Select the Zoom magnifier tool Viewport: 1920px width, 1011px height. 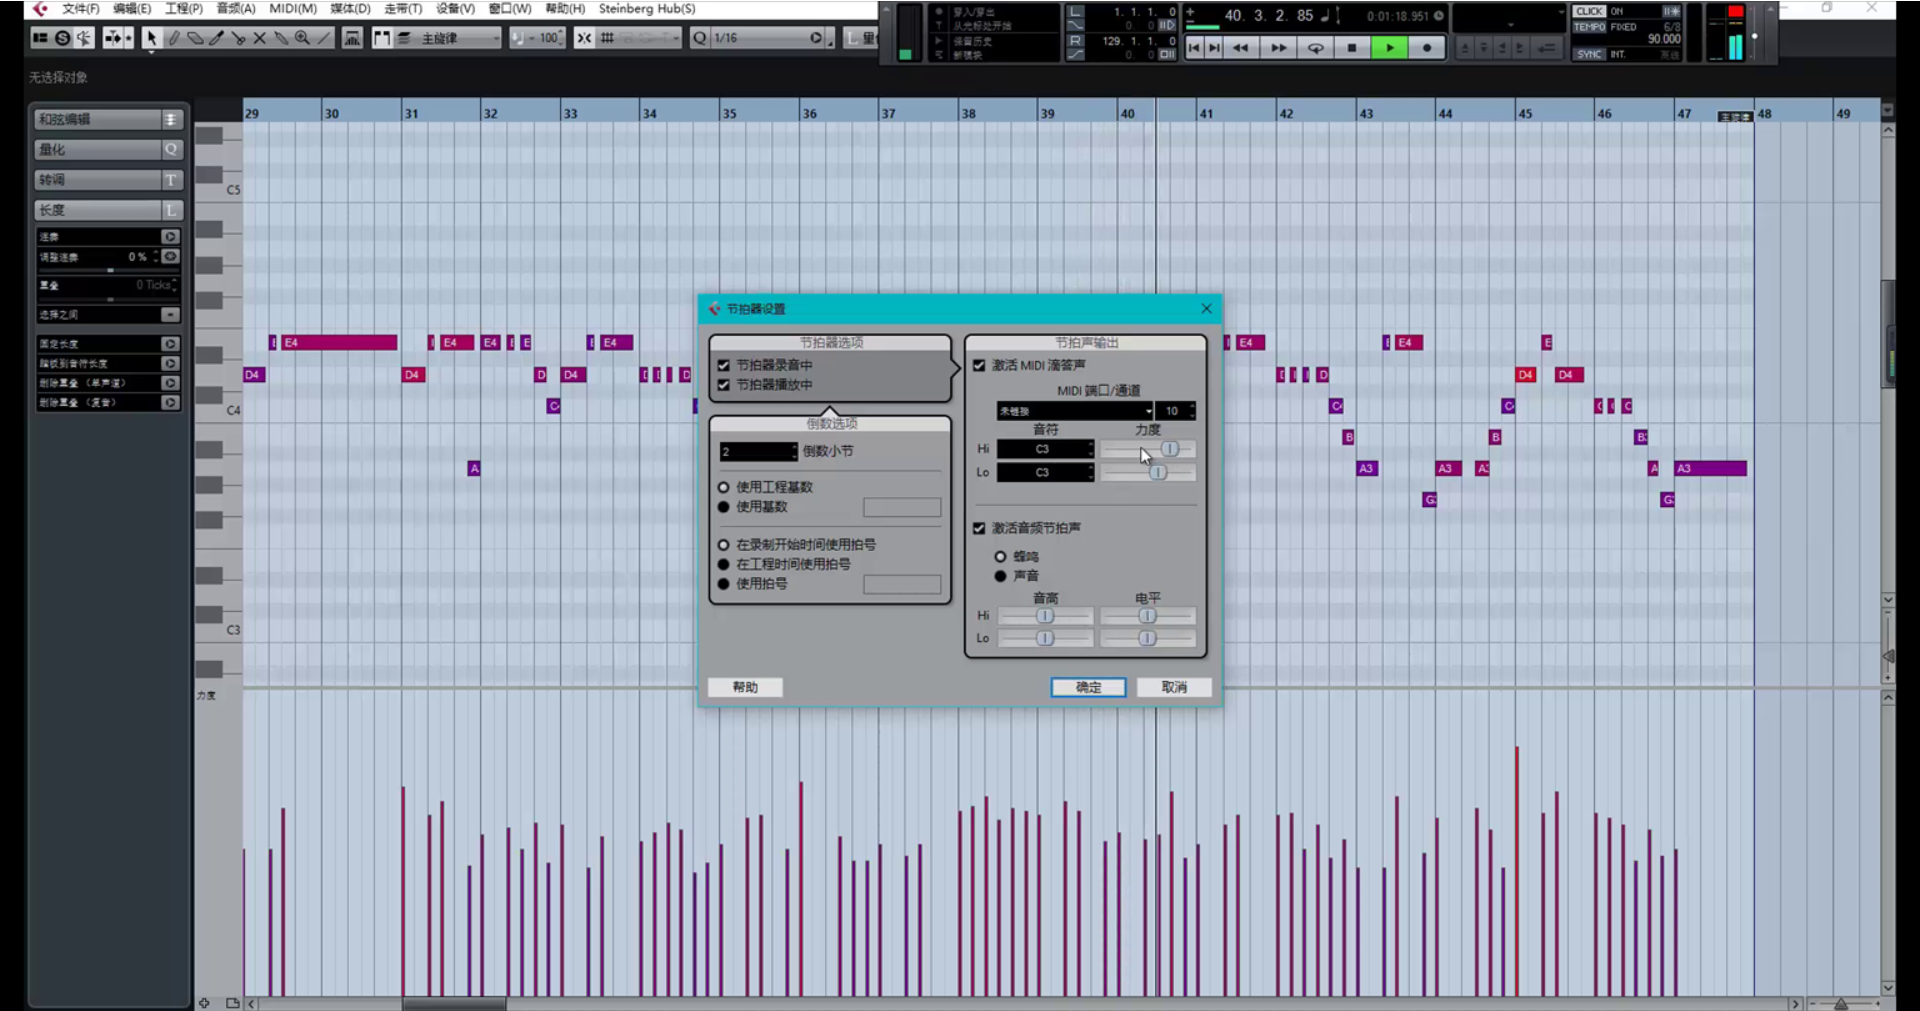[x=302, y=38]
